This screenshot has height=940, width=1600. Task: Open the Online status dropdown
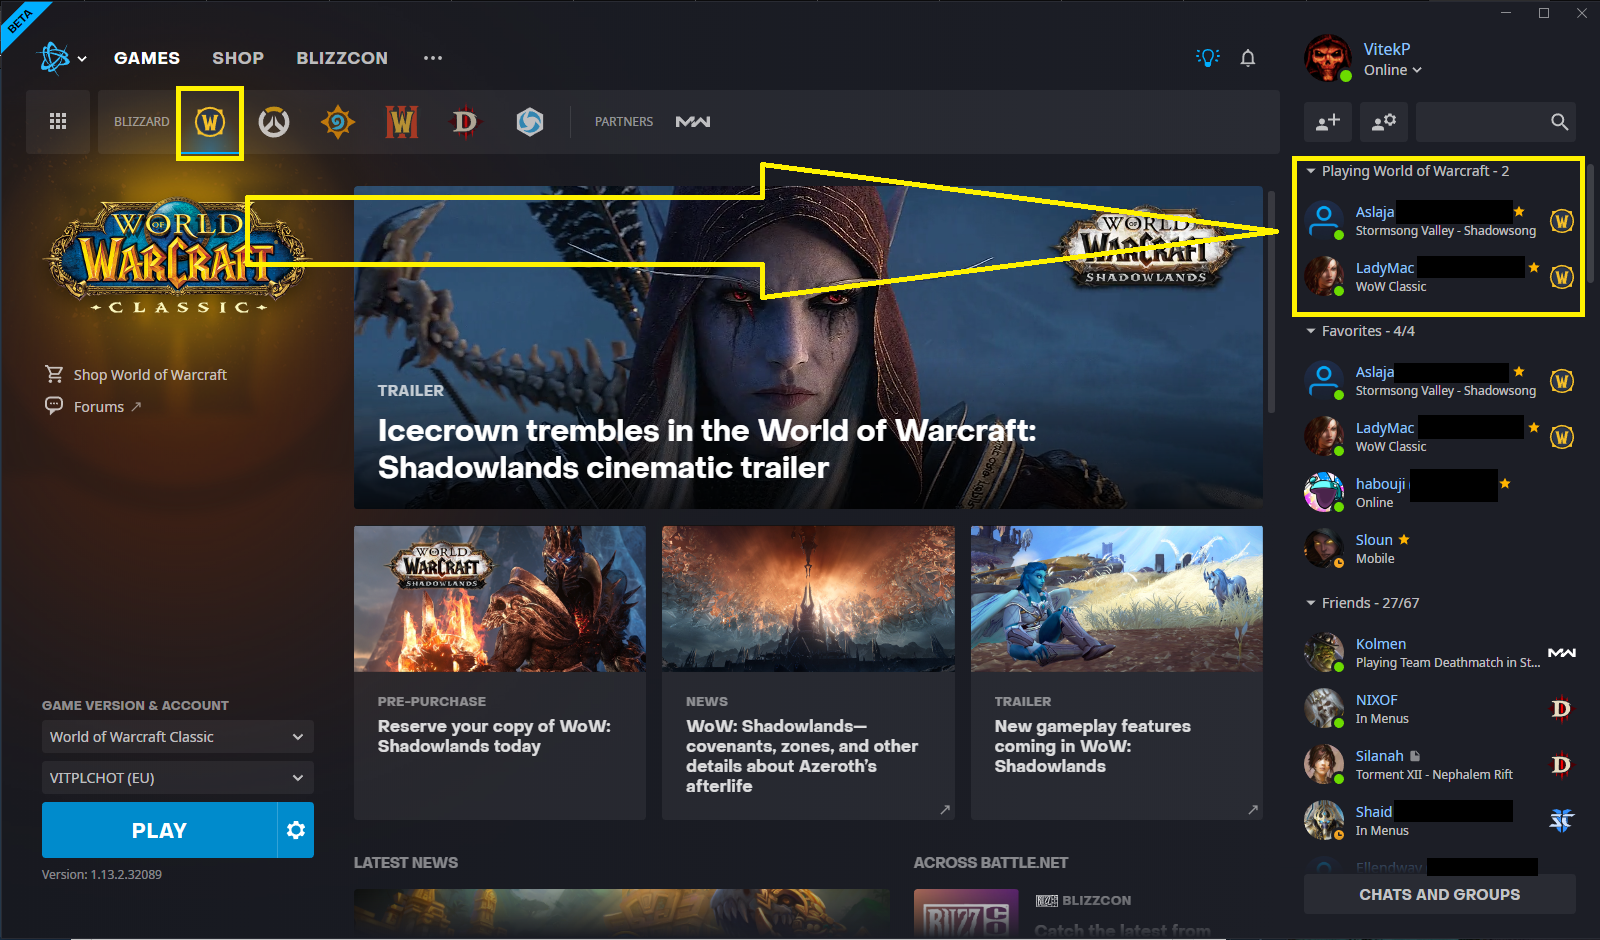point(1392,70)
